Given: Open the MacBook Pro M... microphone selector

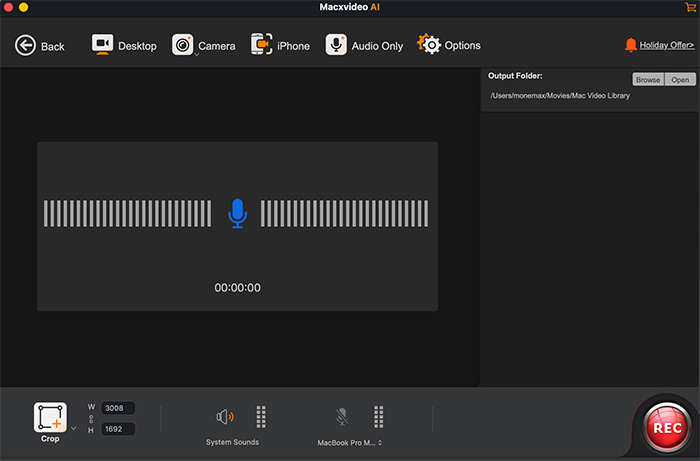Looking at the screenshot, I should pos(350,443).
